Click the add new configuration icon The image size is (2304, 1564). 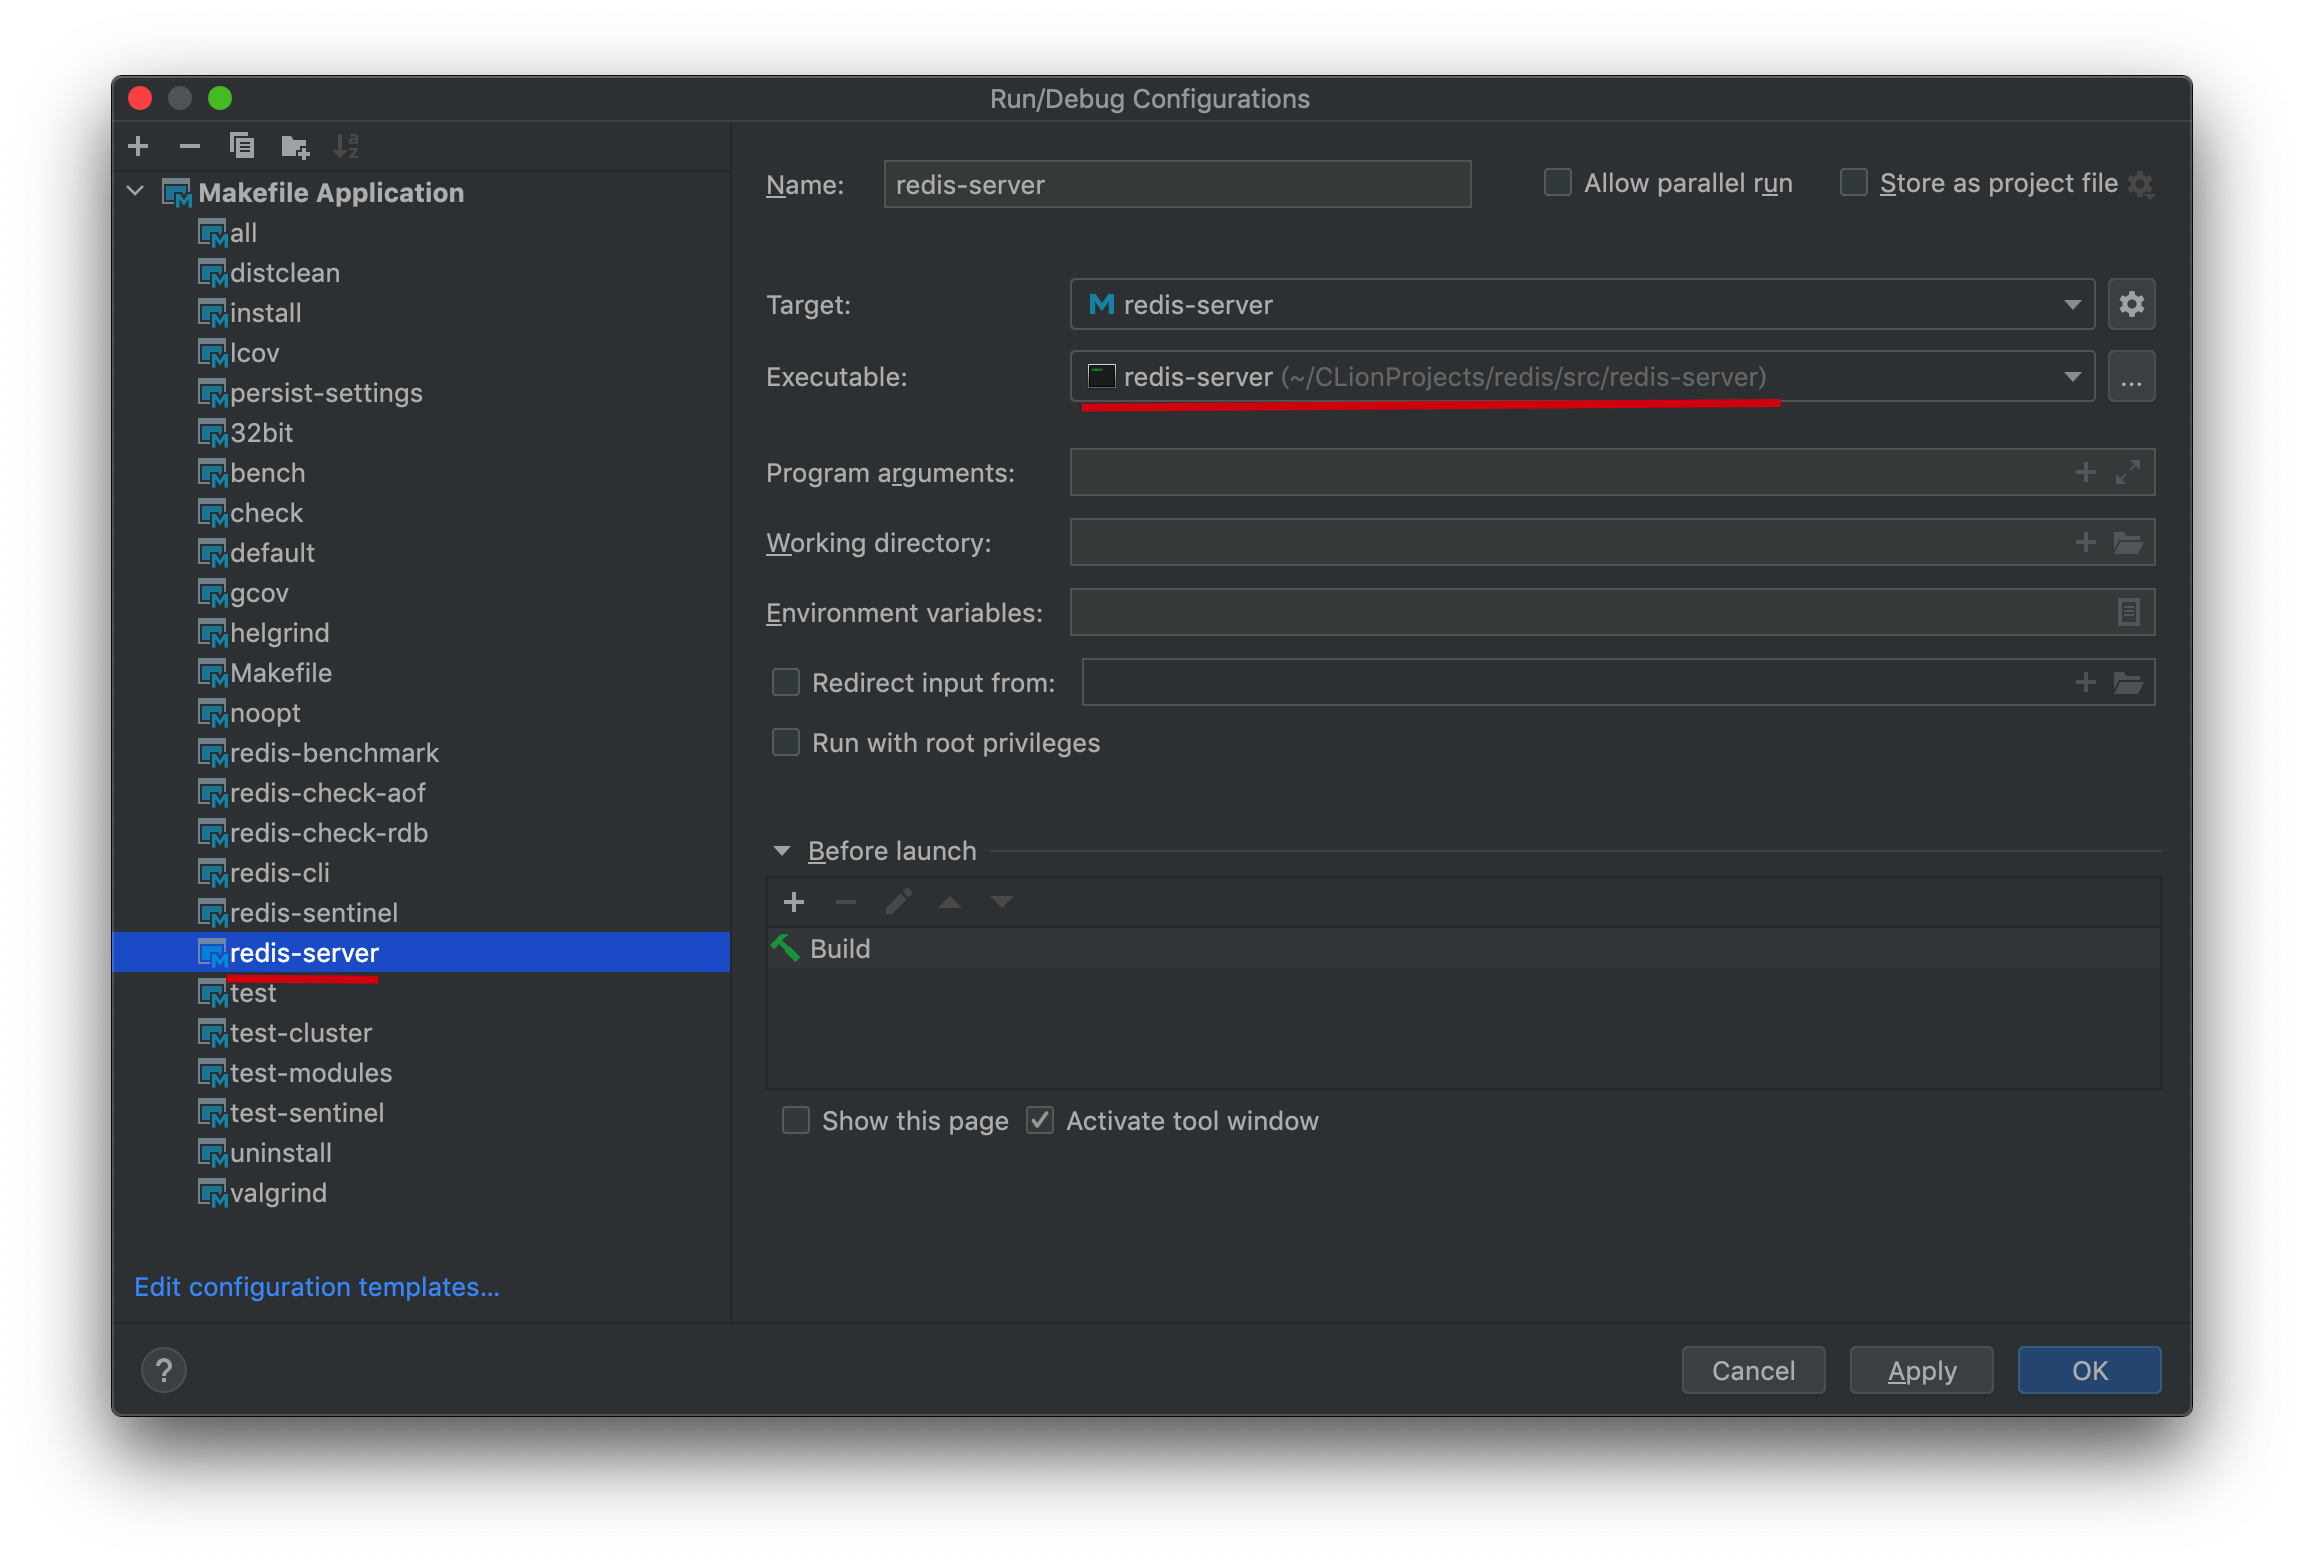[x=140, y=145]
